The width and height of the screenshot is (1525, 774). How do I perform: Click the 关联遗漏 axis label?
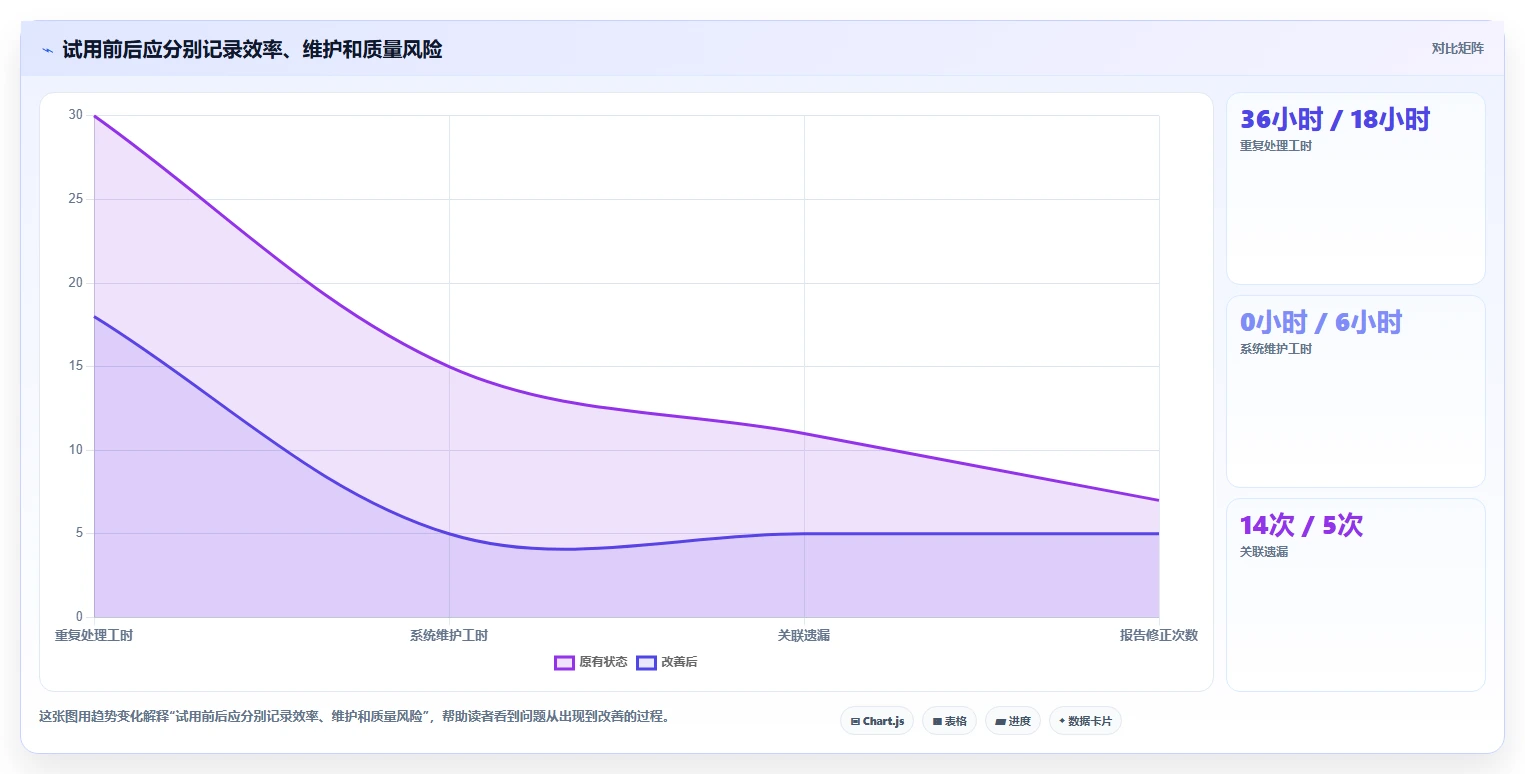[x=804, y=635]
